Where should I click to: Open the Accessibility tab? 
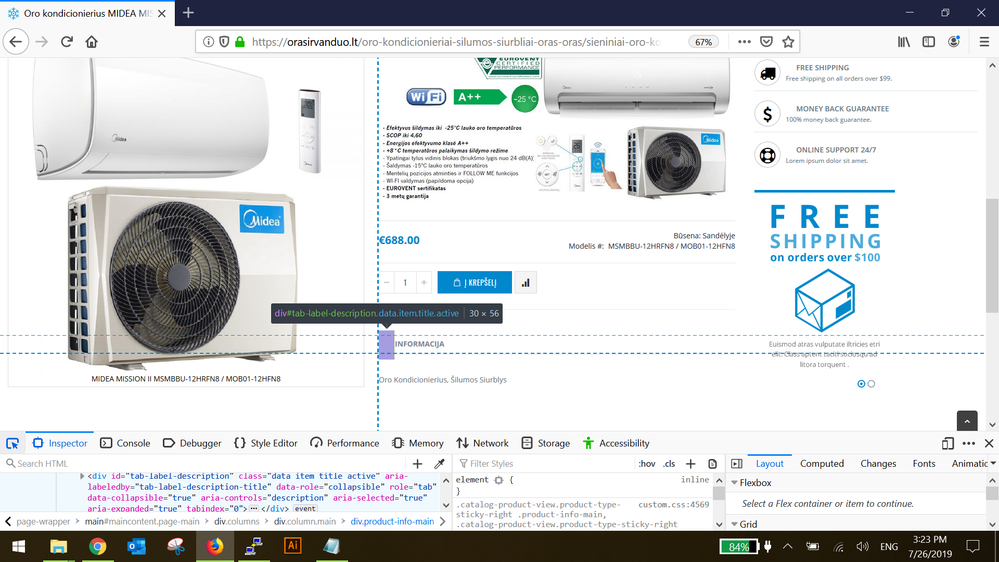pyautogui.click(x=616, y=443)
